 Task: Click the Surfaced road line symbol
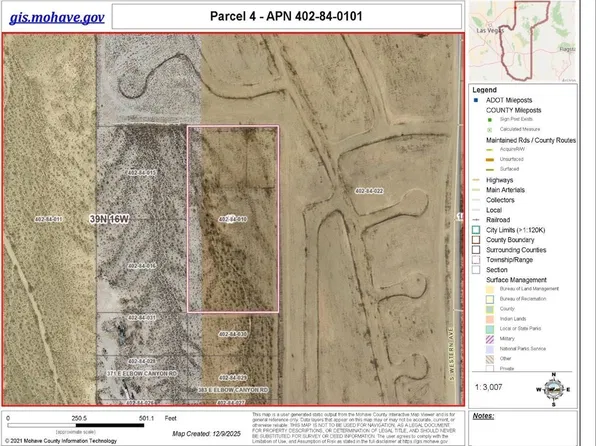[x=490, y=170]
